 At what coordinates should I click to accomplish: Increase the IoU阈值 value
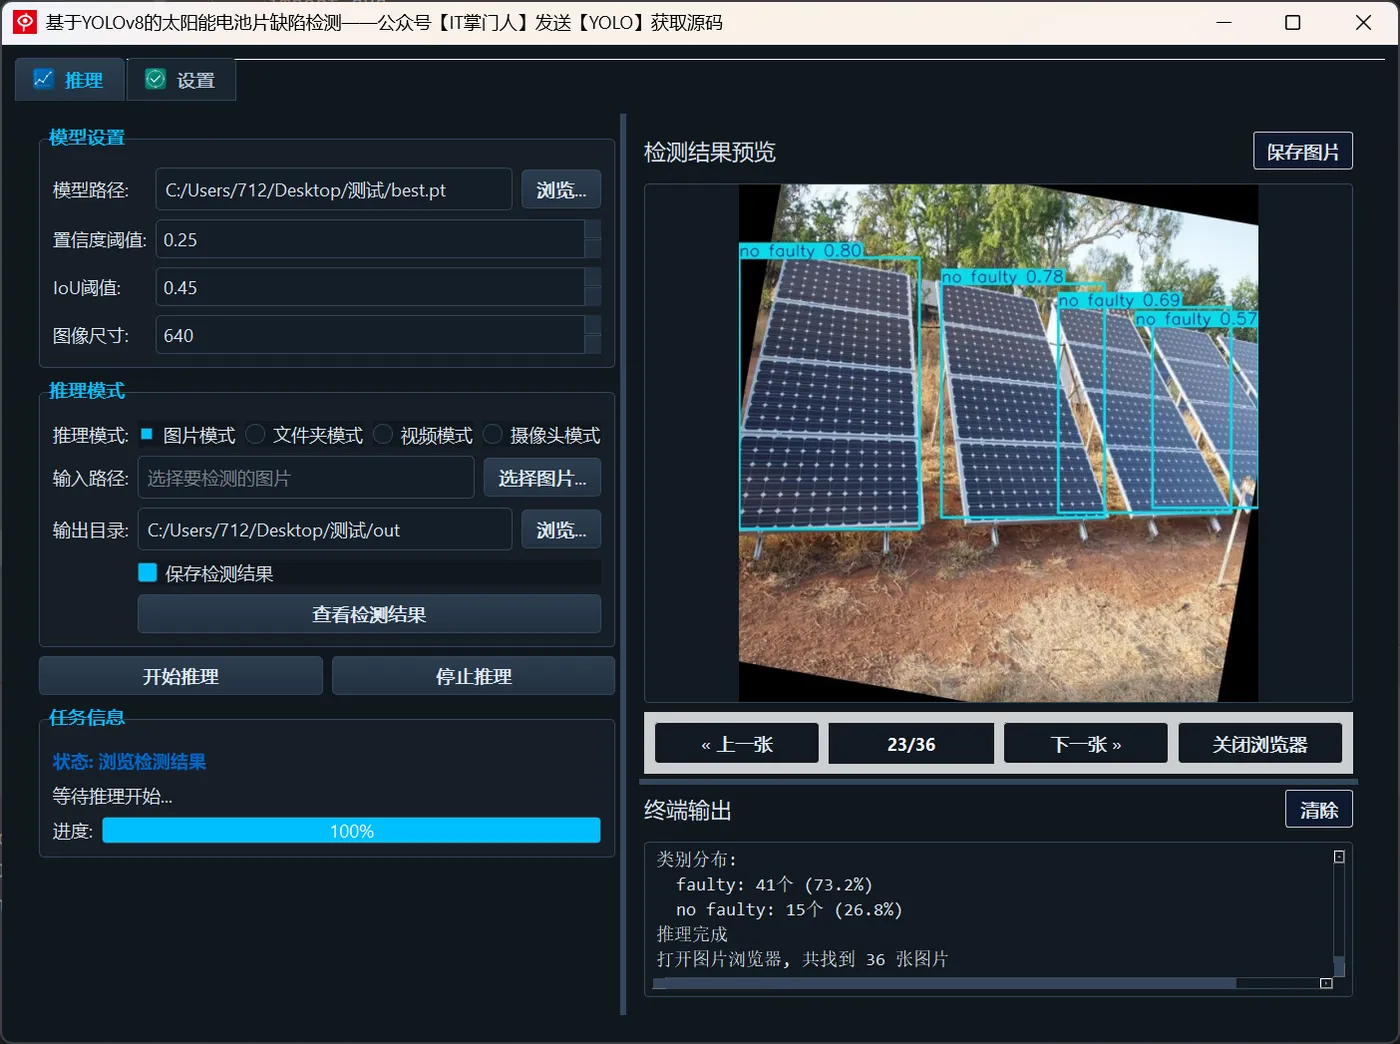coord(593,277)
